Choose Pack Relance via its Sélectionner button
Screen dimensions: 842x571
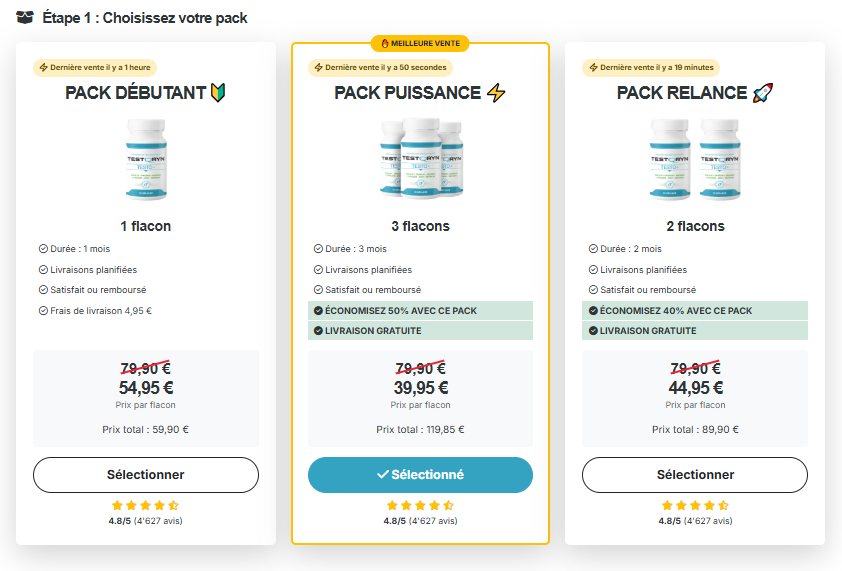tap(695, 475)
